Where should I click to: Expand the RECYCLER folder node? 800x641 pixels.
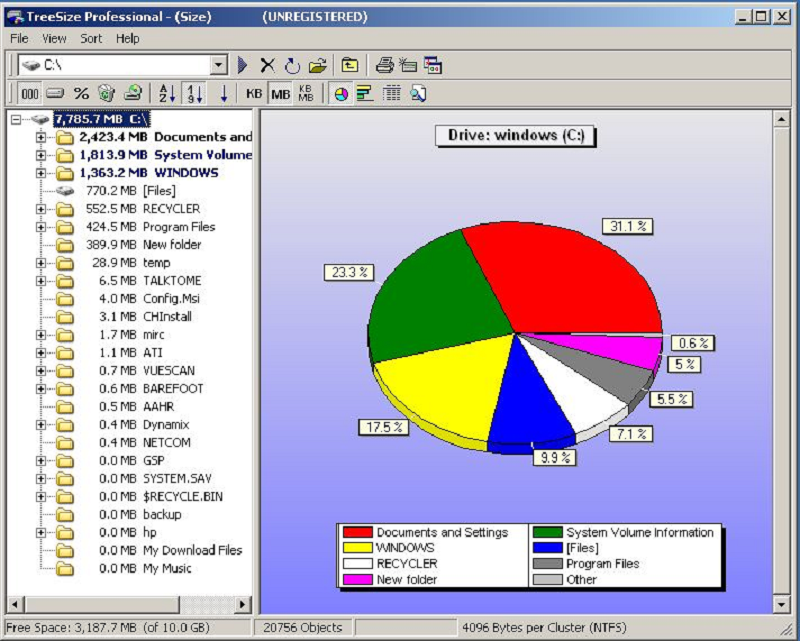41,209
